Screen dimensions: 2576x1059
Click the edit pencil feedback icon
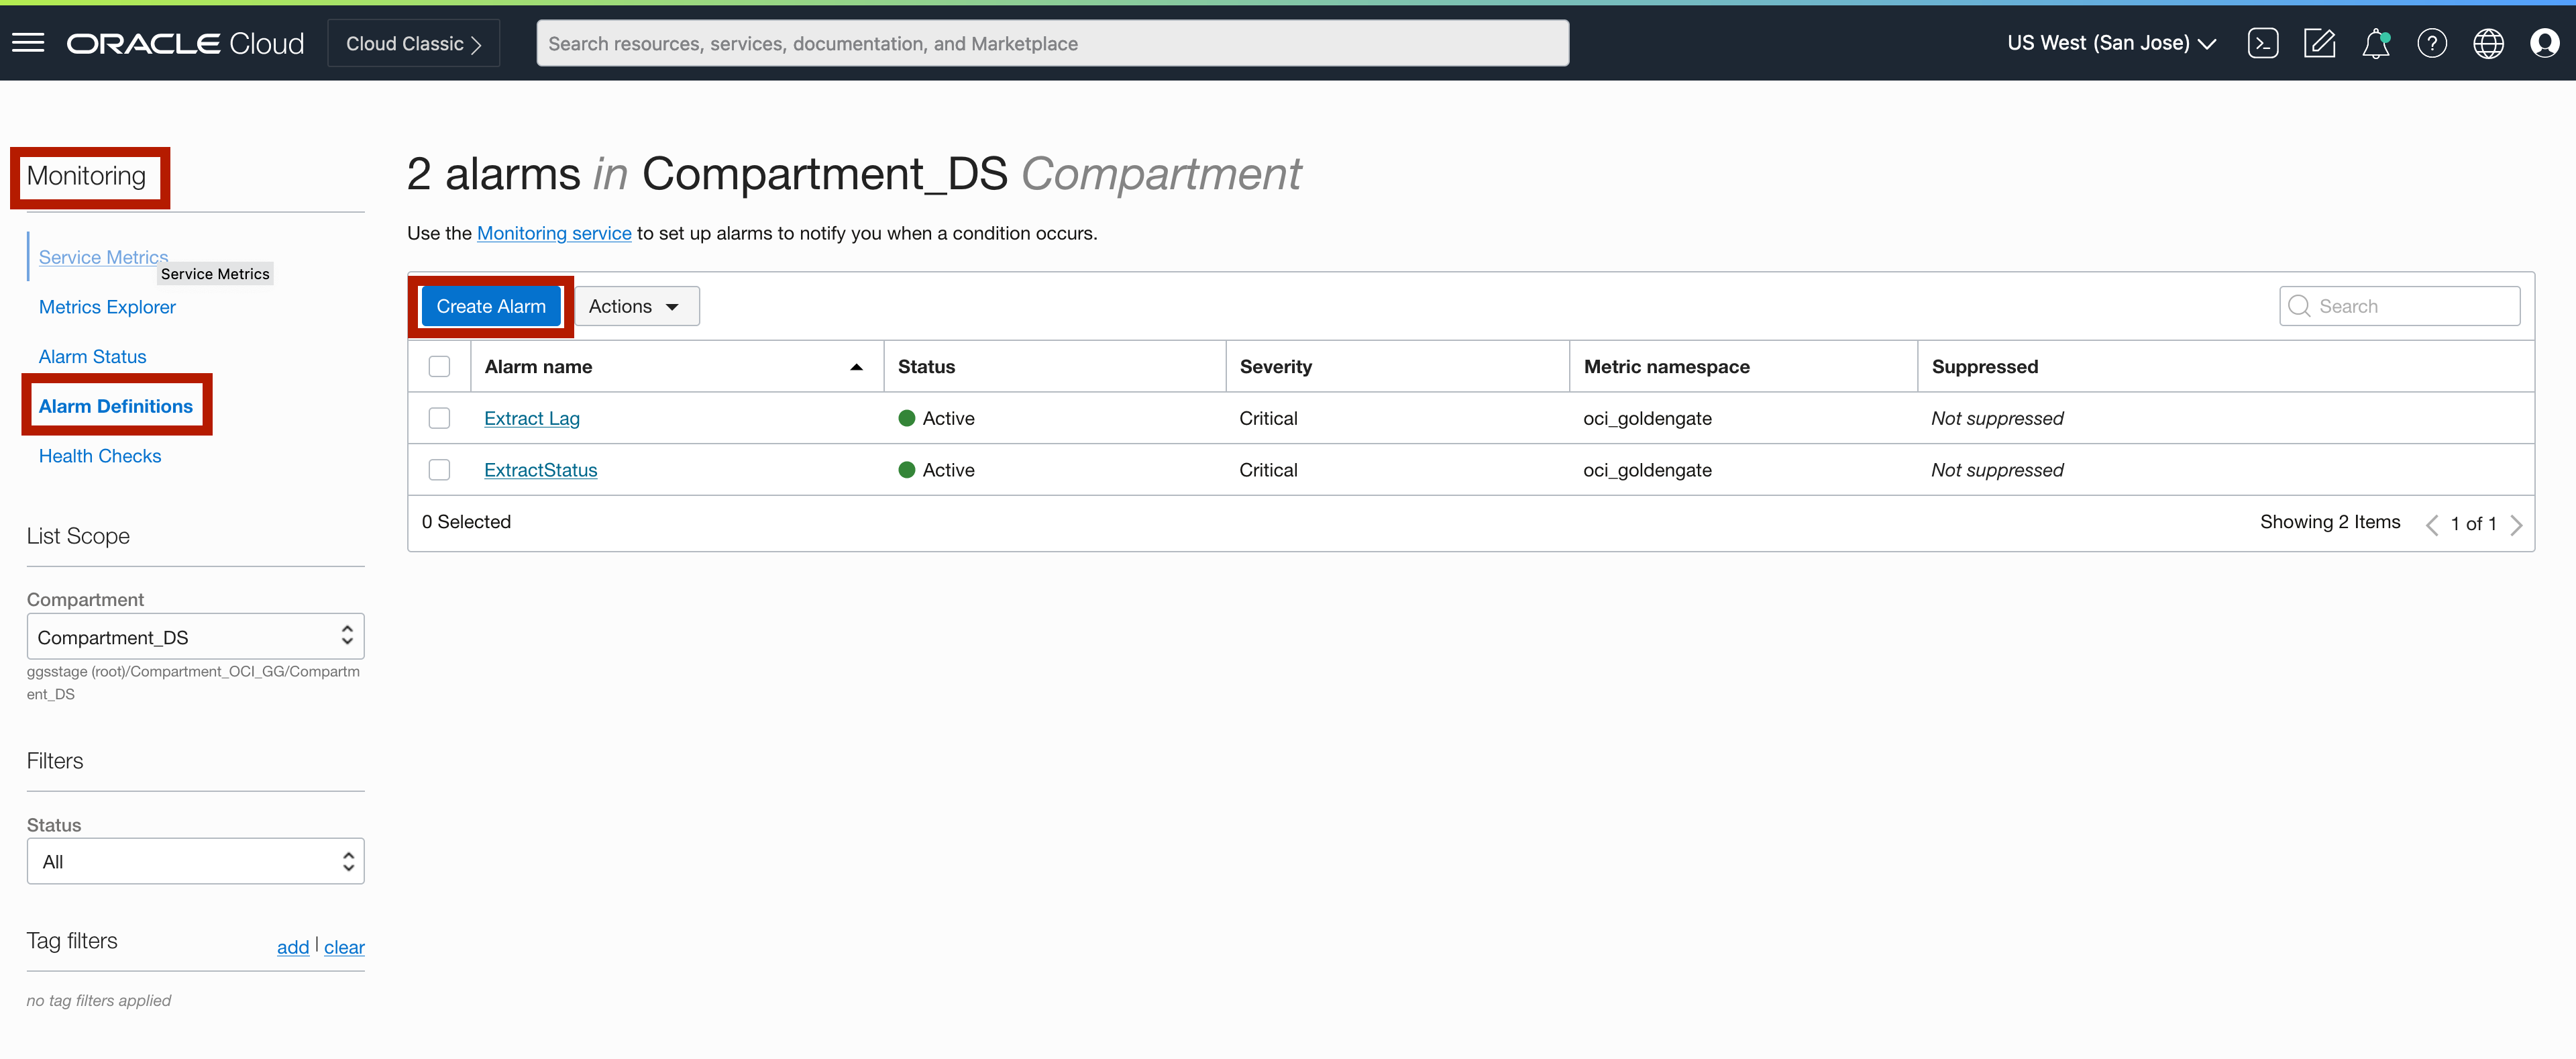point(2319,43)
